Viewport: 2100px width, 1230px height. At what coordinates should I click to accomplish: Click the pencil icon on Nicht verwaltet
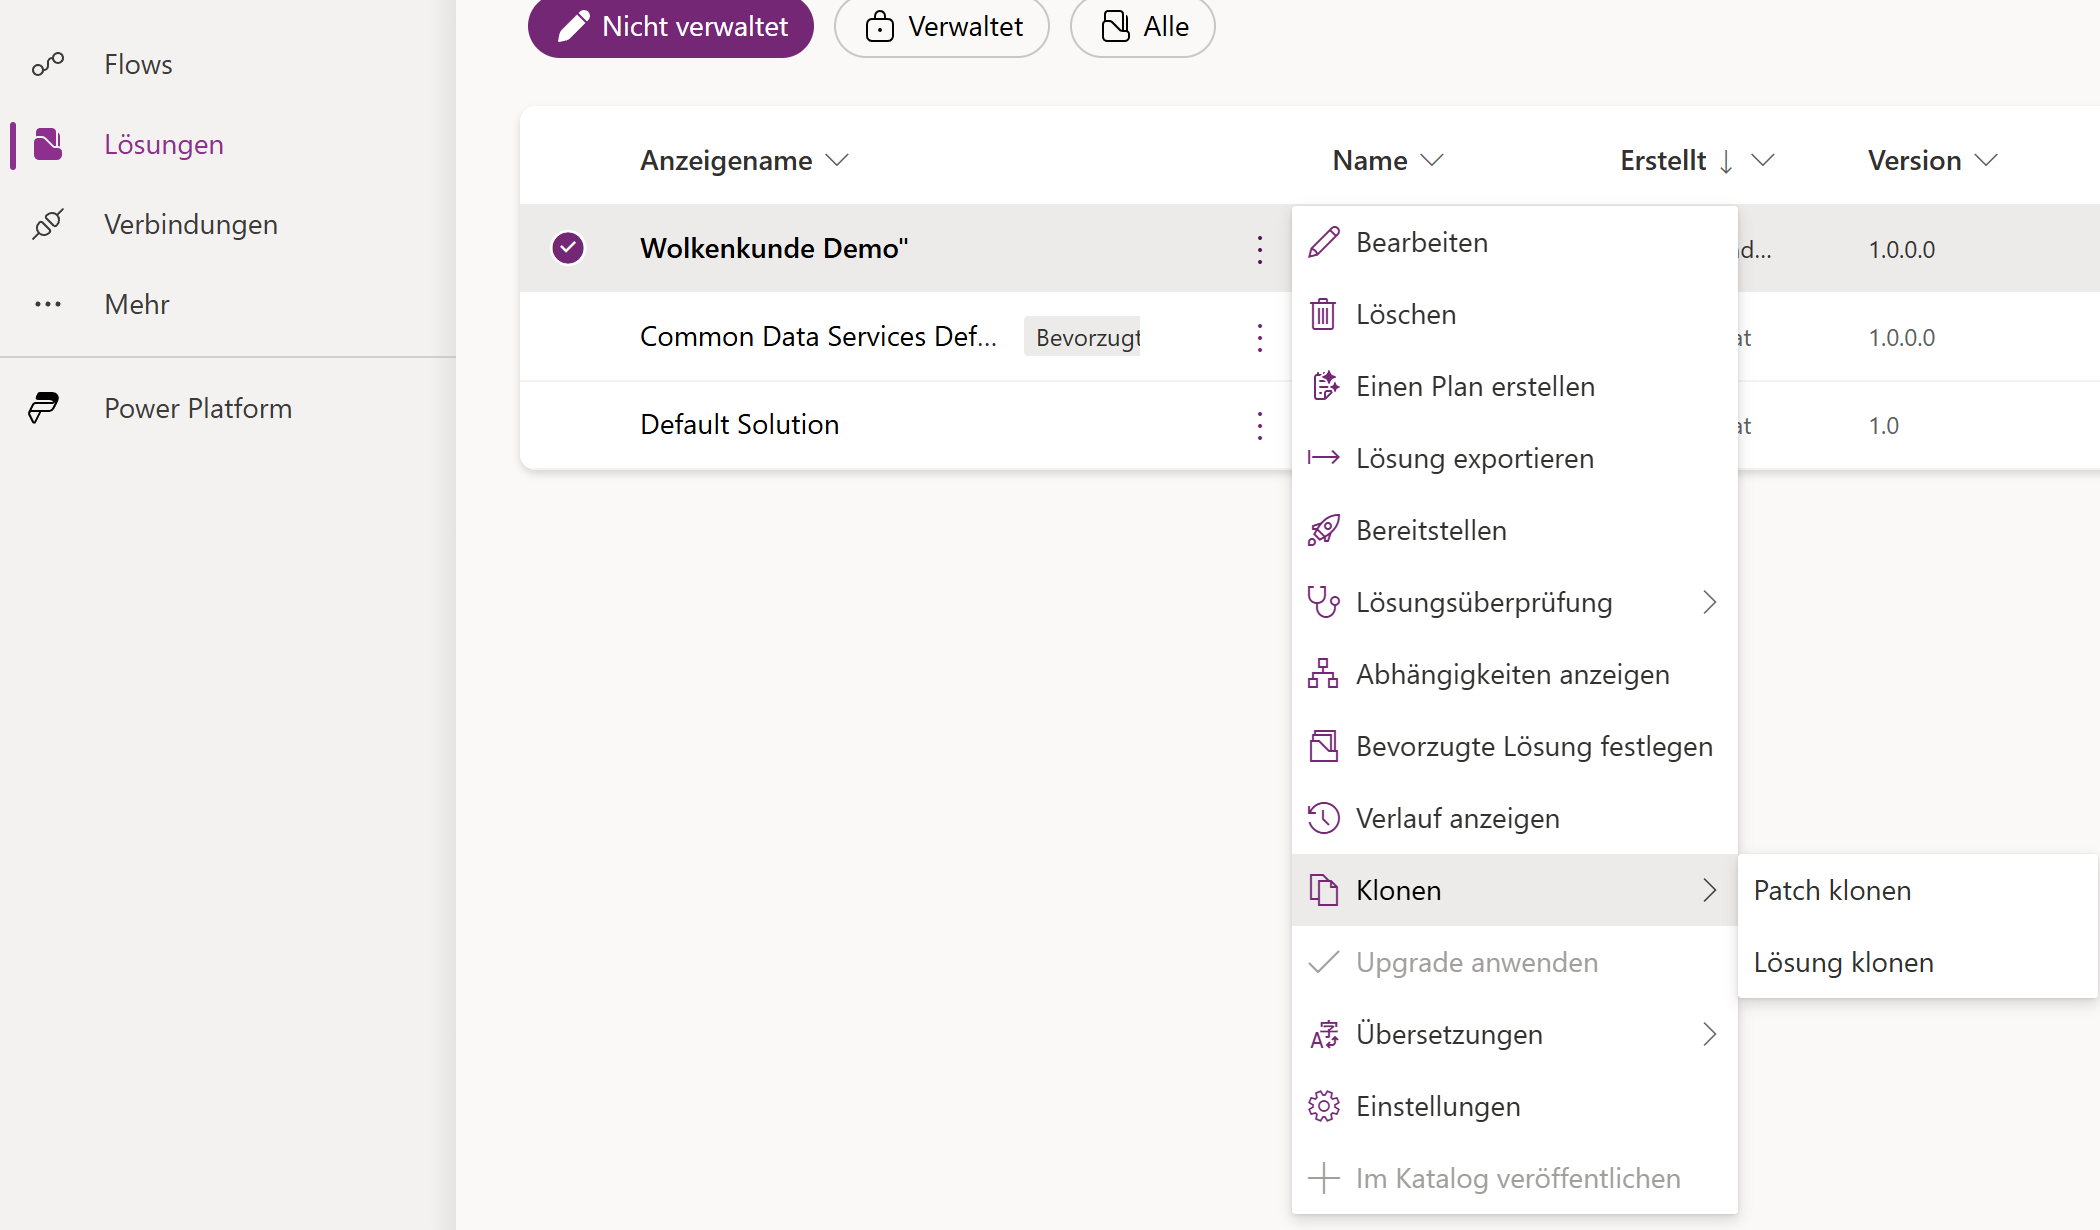pos(573,26)
